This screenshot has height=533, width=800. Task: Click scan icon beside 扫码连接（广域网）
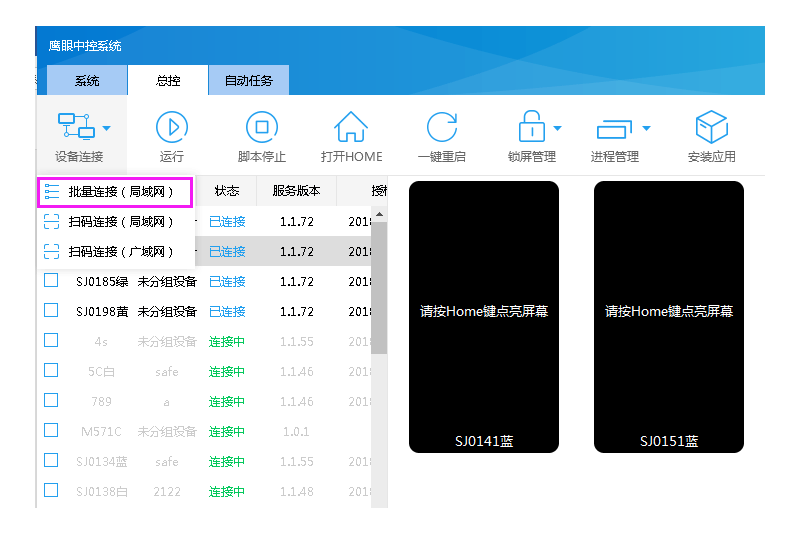(x=52, y=251)
